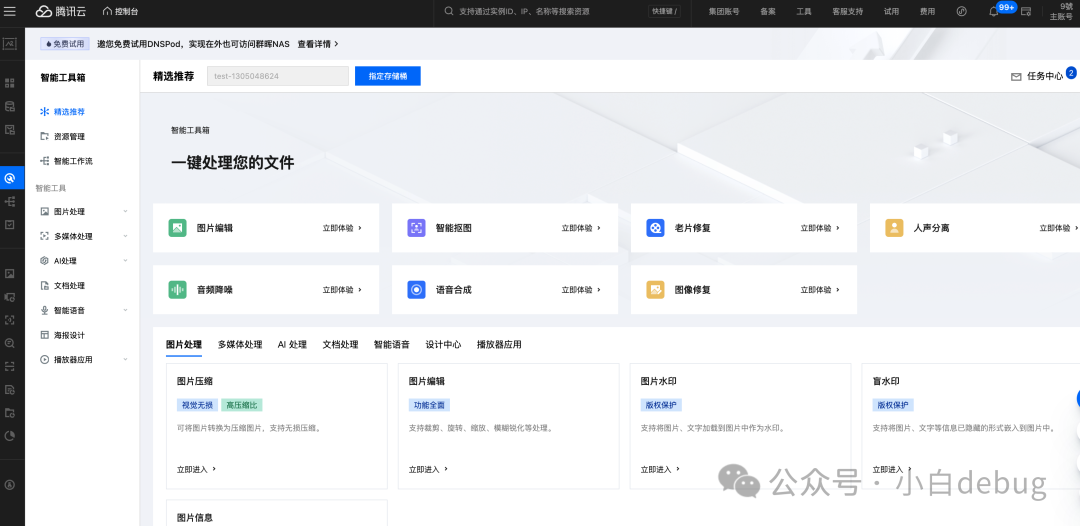Open the hamburger menu at top left

pyautogui.click(x=10, y=11)
